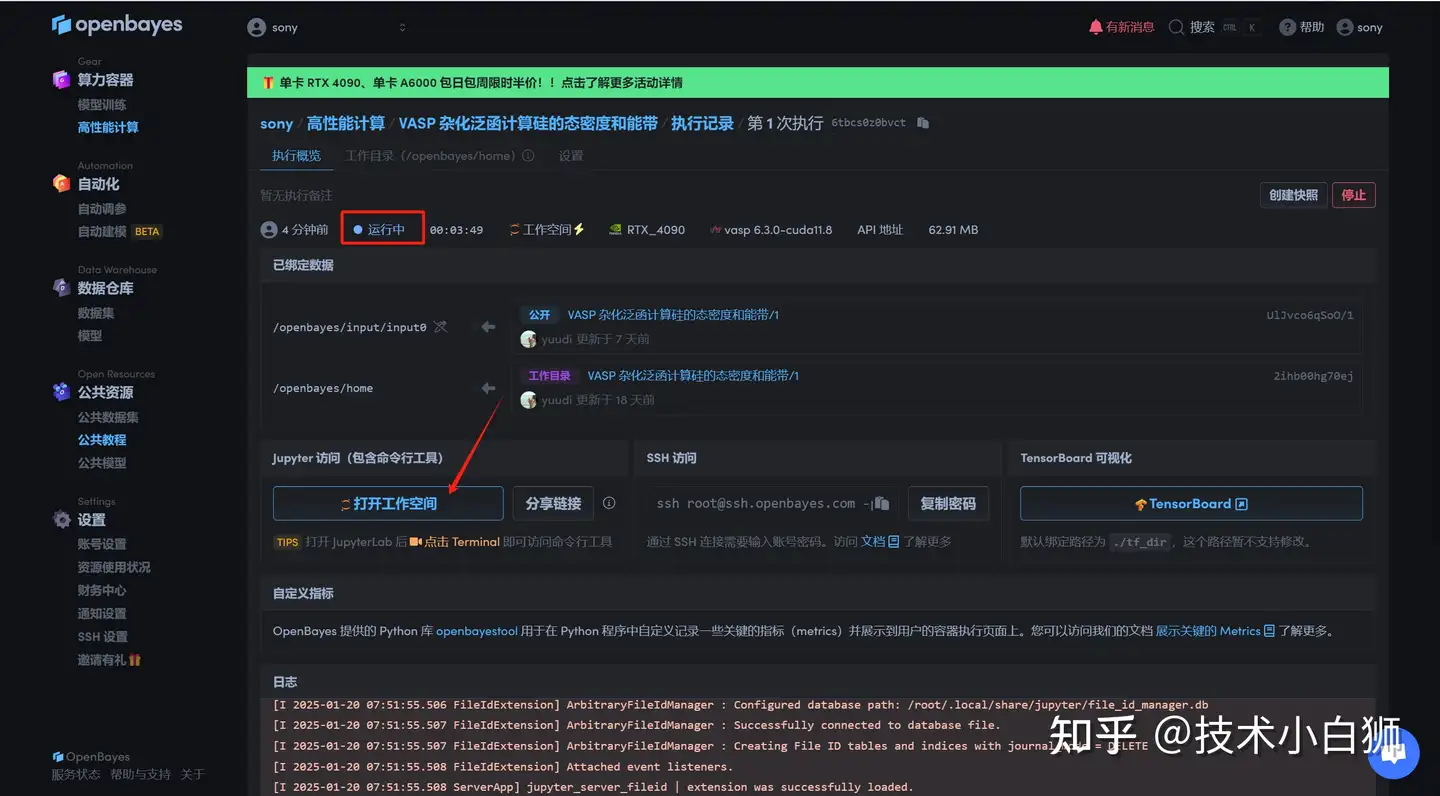Open 模型 under 数据仓库

pyautogui.click(x=90, y=336)
